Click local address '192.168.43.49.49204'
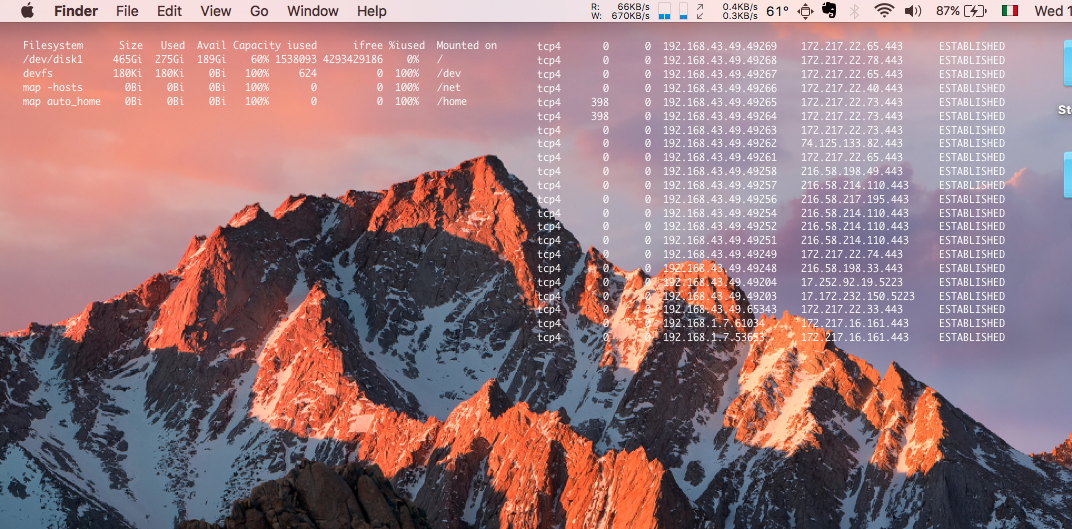1072x529 pixels. [720, 282]
